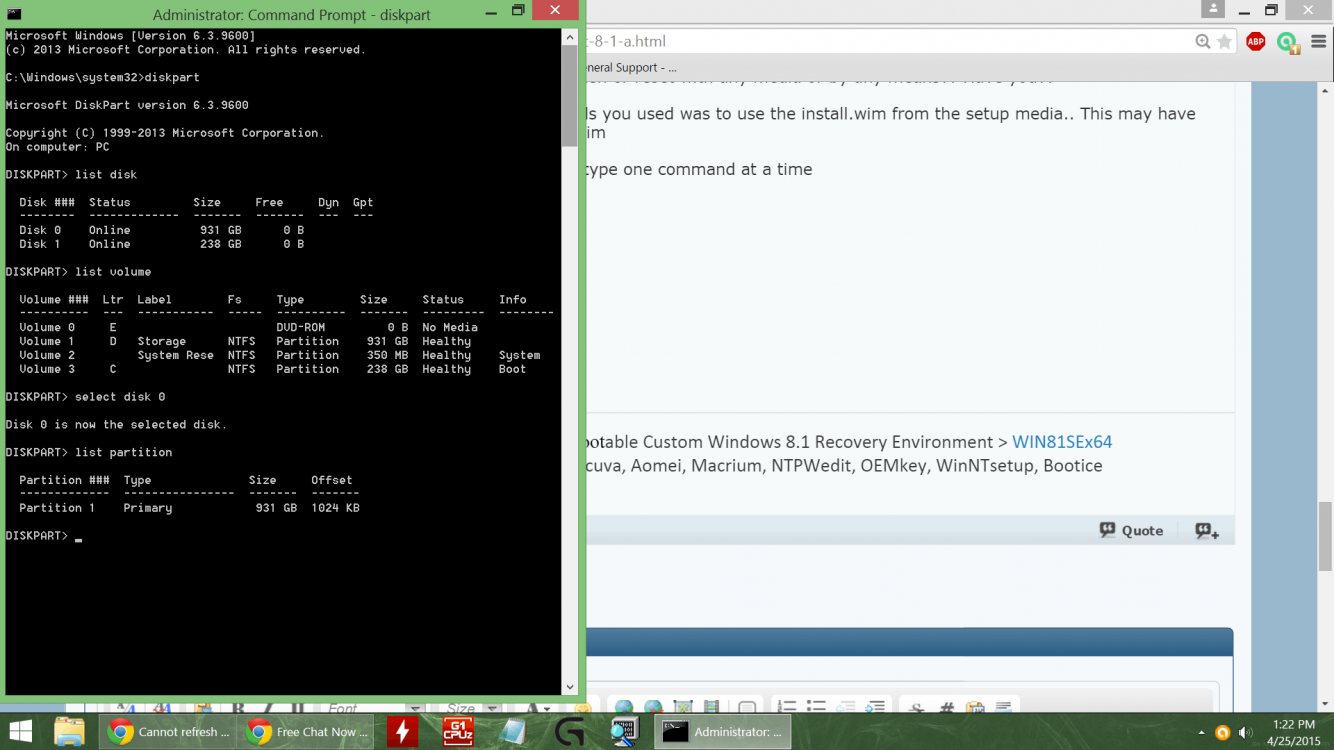Image resolution: width=1334 pixels, height=750 pixels.
Task: Click the 'Volume 3' Boot row
Action: 272,369
